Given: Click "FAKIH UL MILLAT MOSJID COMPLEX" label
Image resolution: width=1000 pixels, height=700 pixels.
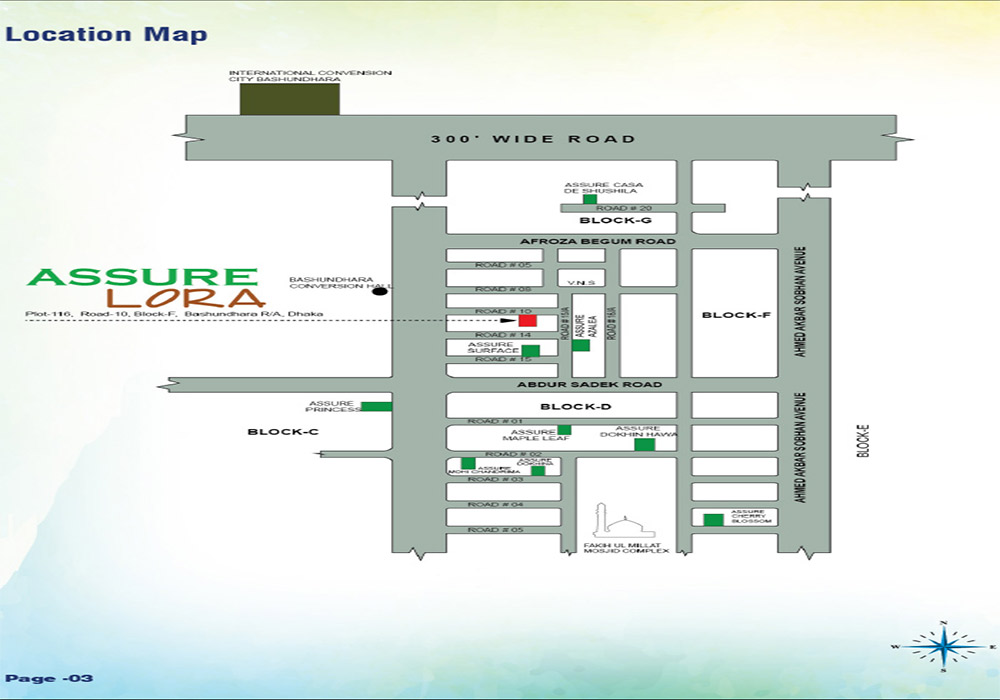Looking at the screenshot, I should pos(626,548).
